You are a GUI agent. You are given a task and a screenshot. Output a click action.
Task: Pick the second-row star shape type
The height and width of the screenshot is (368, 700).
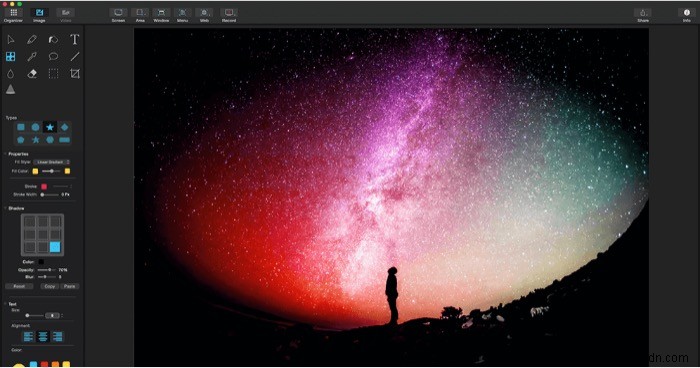[x=35, y=140]
